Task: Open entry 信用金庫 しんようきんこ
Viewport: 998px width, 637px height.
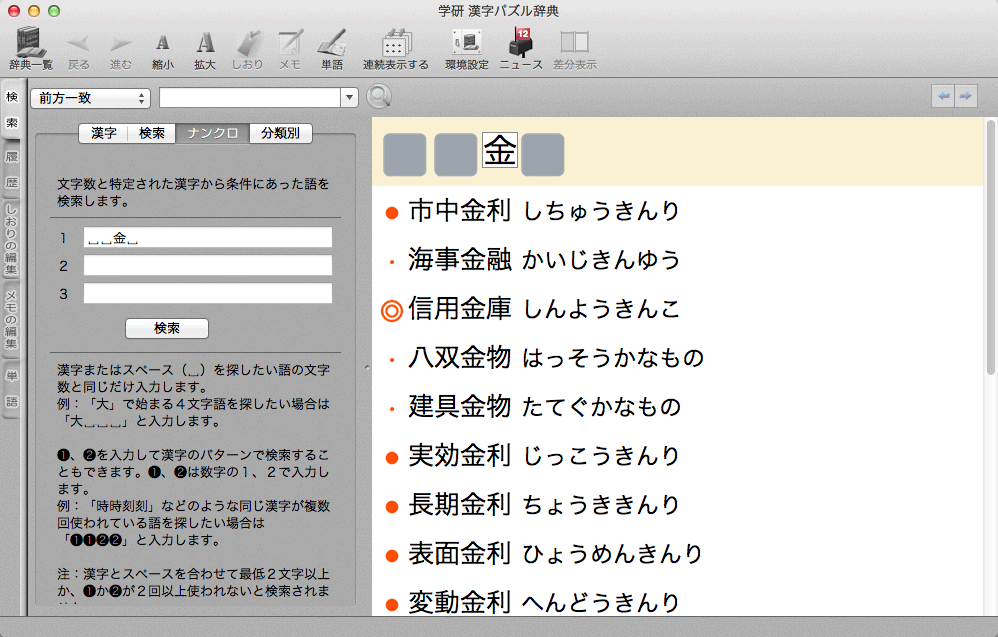Action: (544, 309)
